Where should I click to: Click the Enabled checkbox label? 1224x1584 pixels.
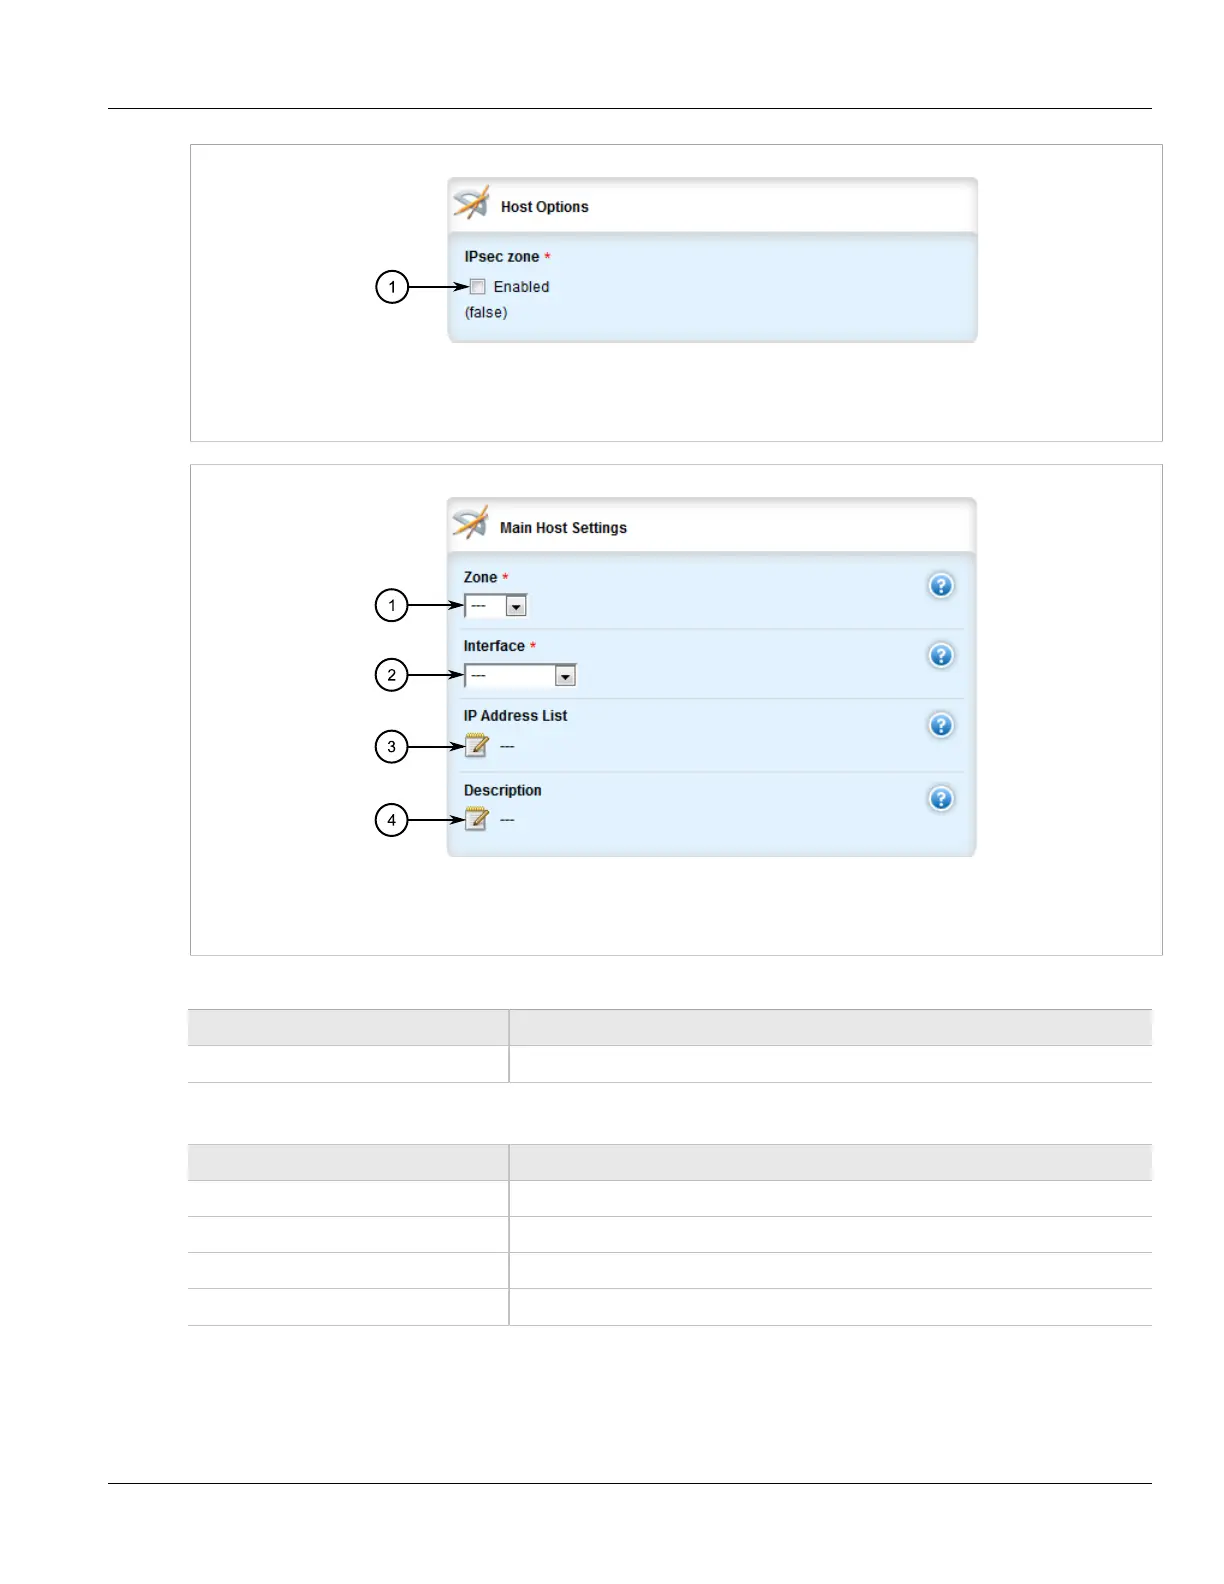pyautogui.click(x=521, y=287)
